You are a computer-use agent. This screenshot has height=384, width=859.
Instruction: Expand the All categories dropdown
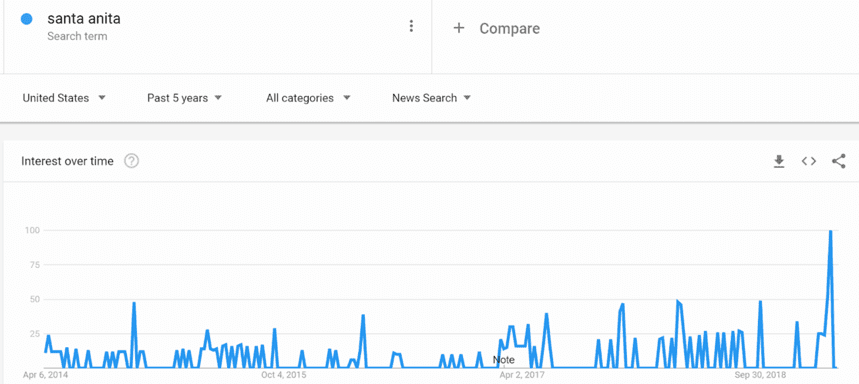(308, 98)
